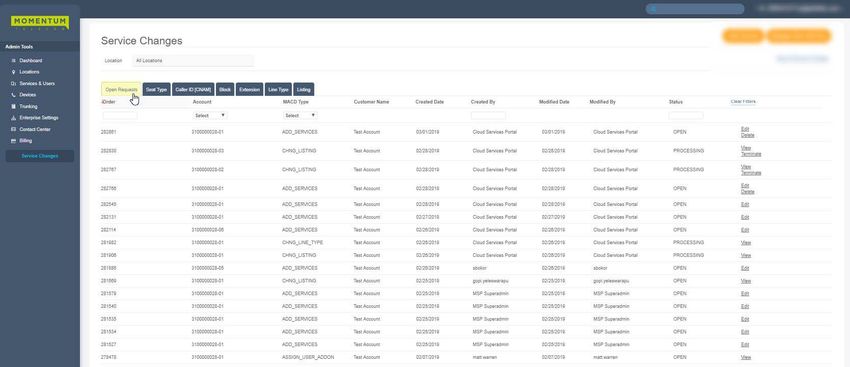Open the Listing tab
The width and height of the screenshot is (850, 367).
point(304,89)
